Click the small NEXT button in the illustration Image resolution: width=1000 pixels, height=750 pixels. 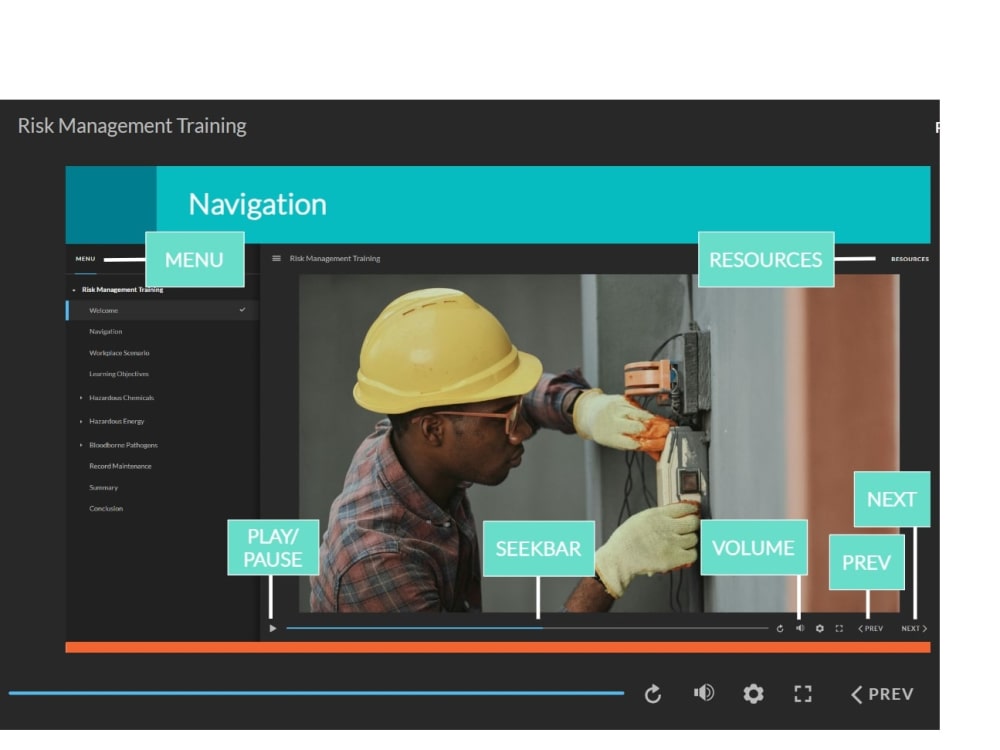pos(914,628)
